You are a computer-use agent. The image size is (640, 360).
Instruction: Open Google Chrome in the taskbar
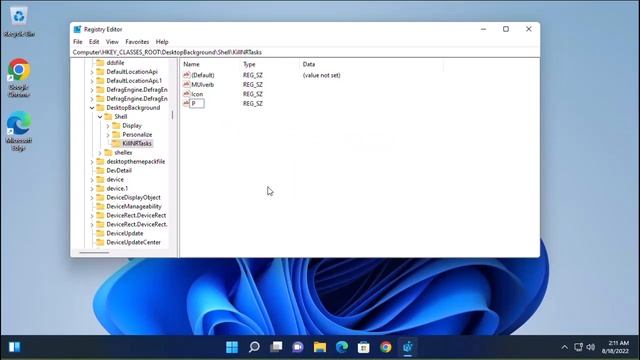(x=386, y=347)
